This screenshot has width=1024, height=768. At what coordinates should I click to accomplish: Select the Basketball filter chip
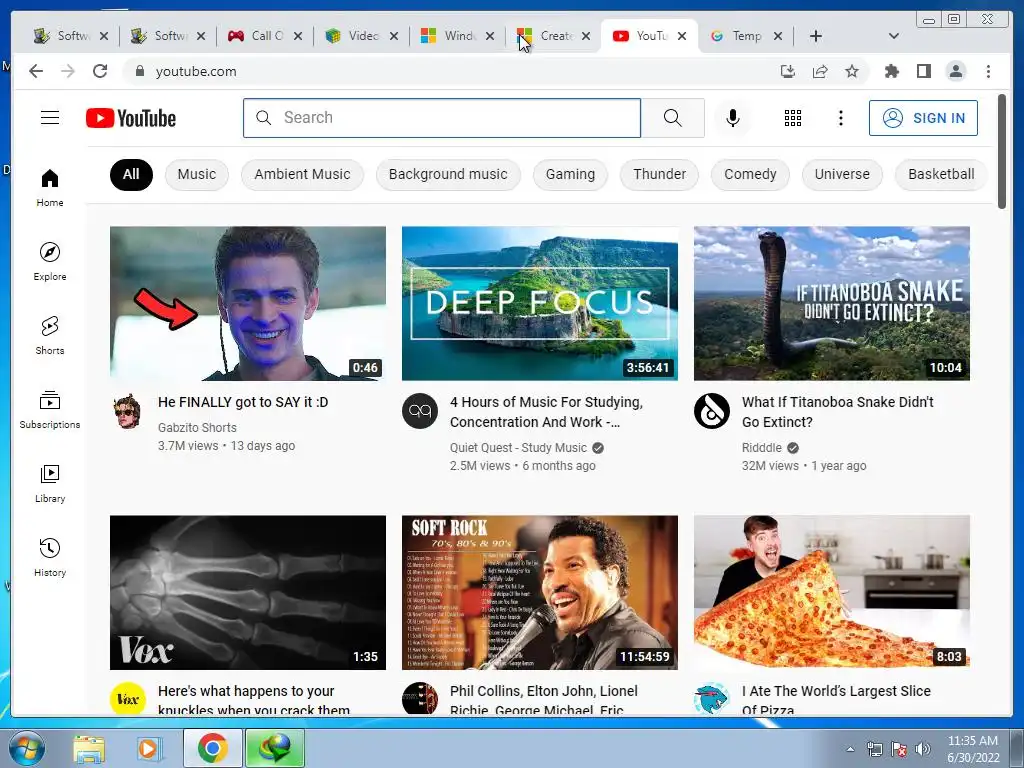coord(941,174)
